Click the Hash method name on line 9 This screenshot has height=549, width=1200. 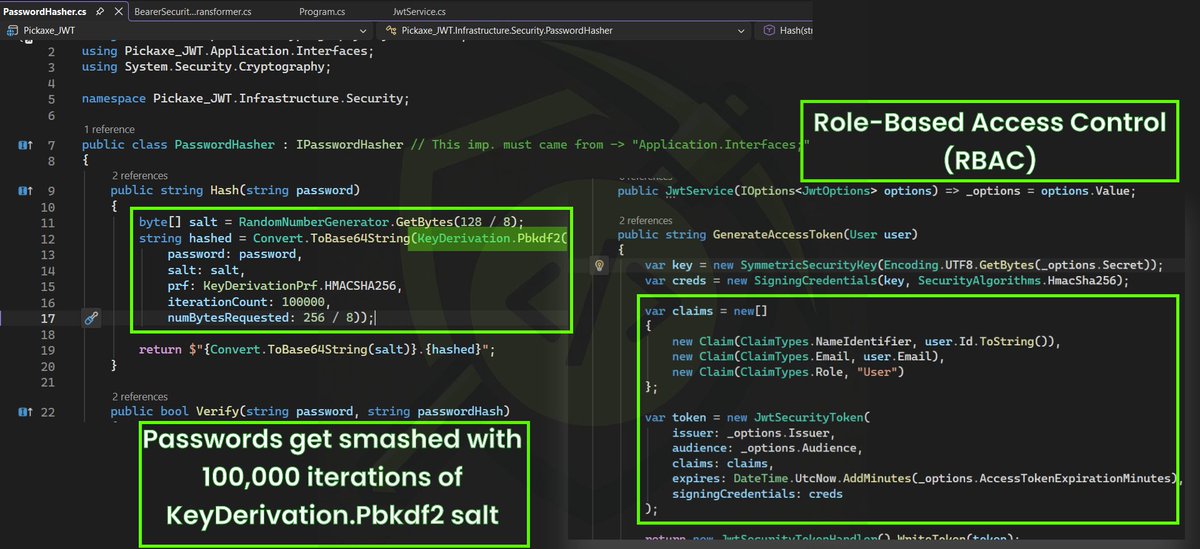tap(224, 190)
